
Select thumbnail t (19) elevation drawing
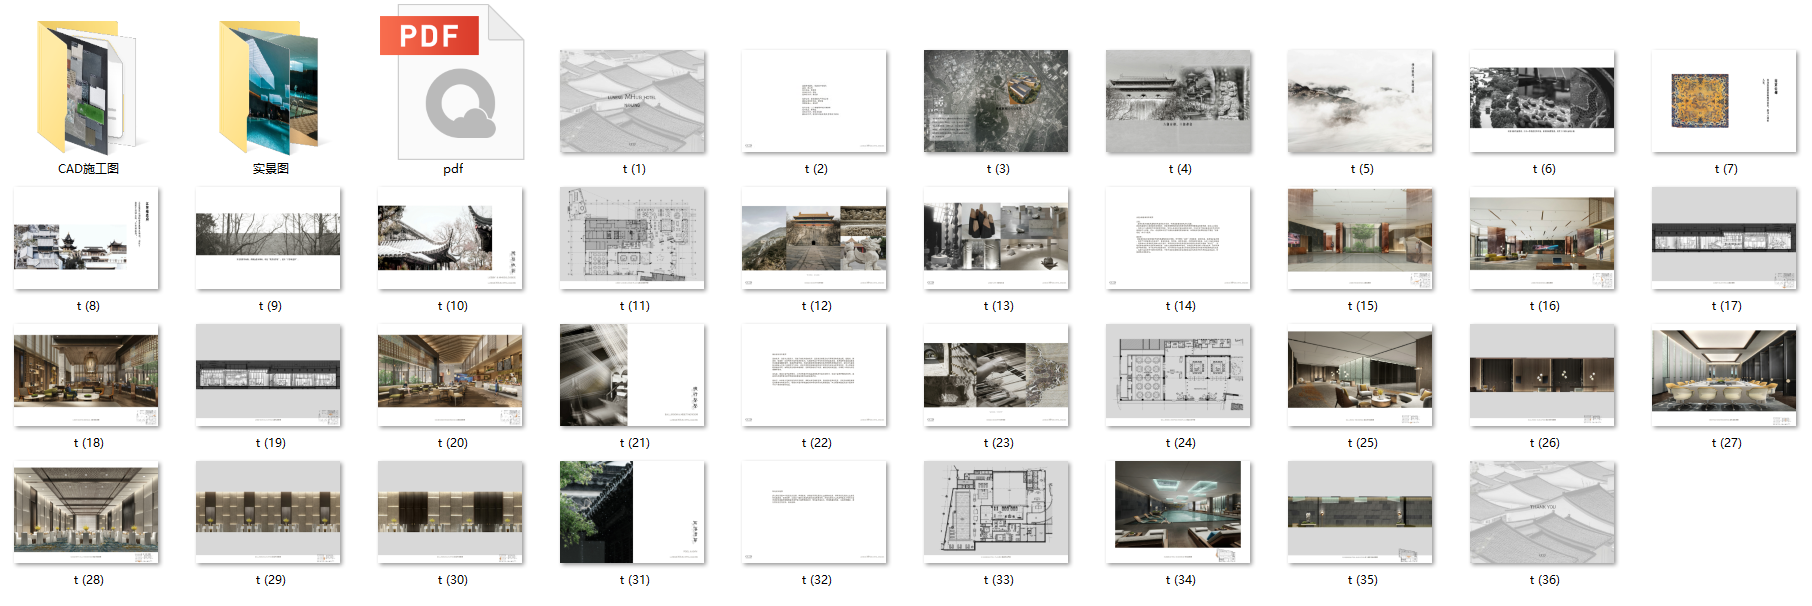coord(268,375)
